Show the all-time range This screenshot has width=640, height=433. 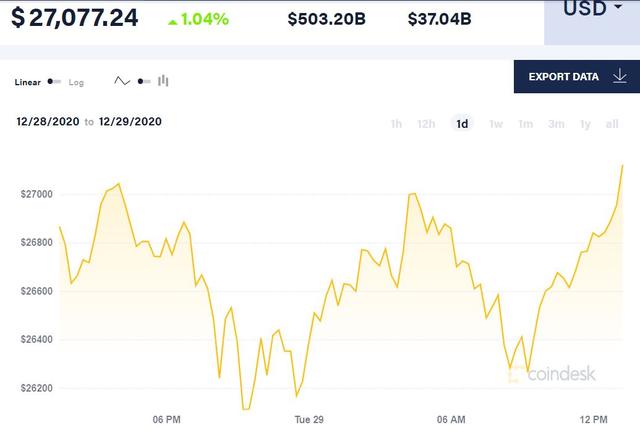coord(612,124)
